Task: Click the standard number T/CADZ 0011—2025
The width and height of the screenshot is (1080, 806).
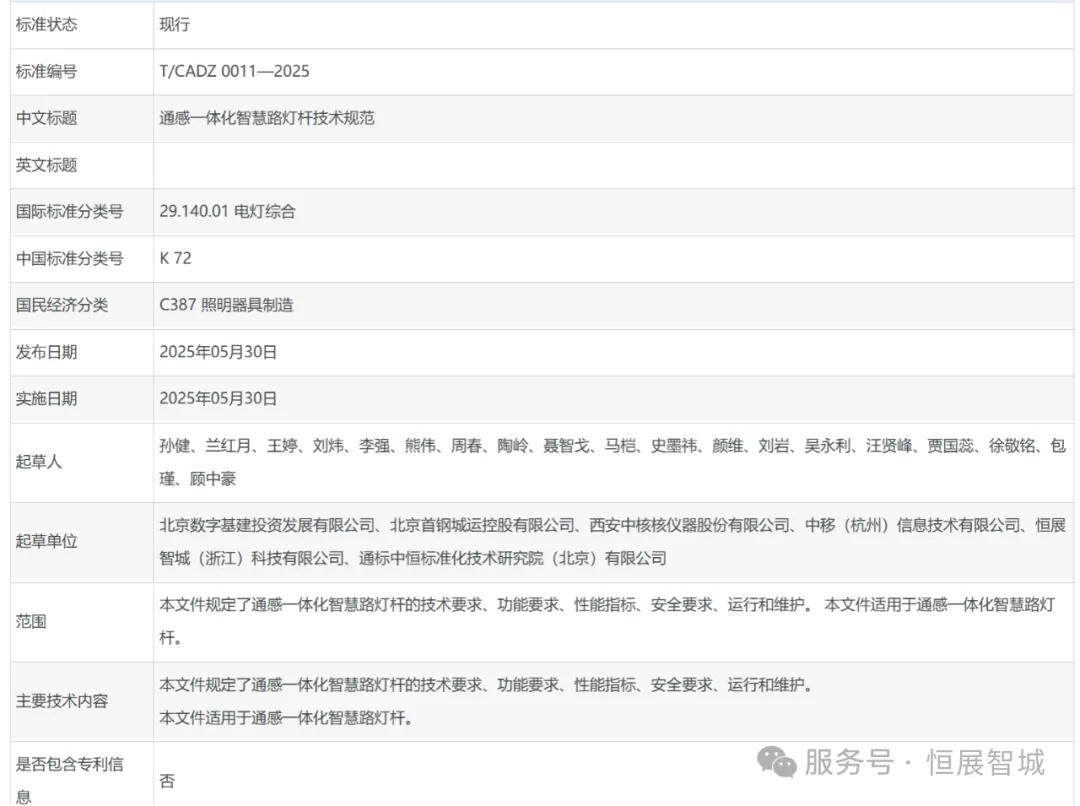Action: 234,71
